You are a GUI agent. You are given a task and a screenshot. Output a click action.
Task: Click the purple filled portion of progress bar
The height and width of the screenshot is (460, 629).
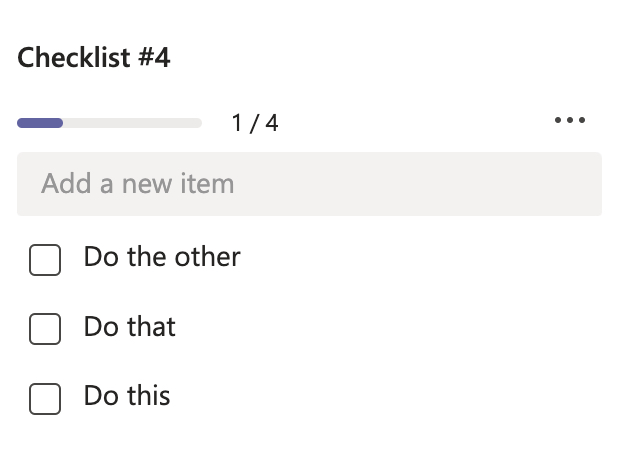point(40,123)
